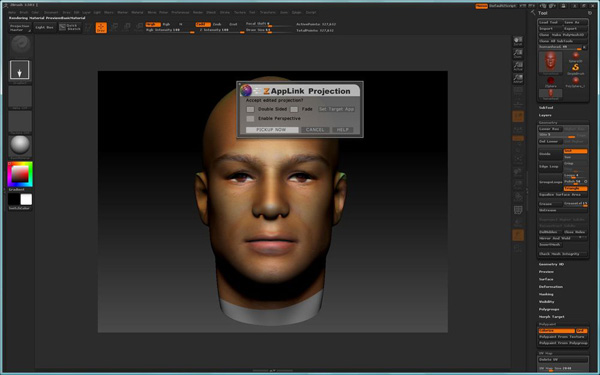Click the Quick Sketch button

pos(70,27)
